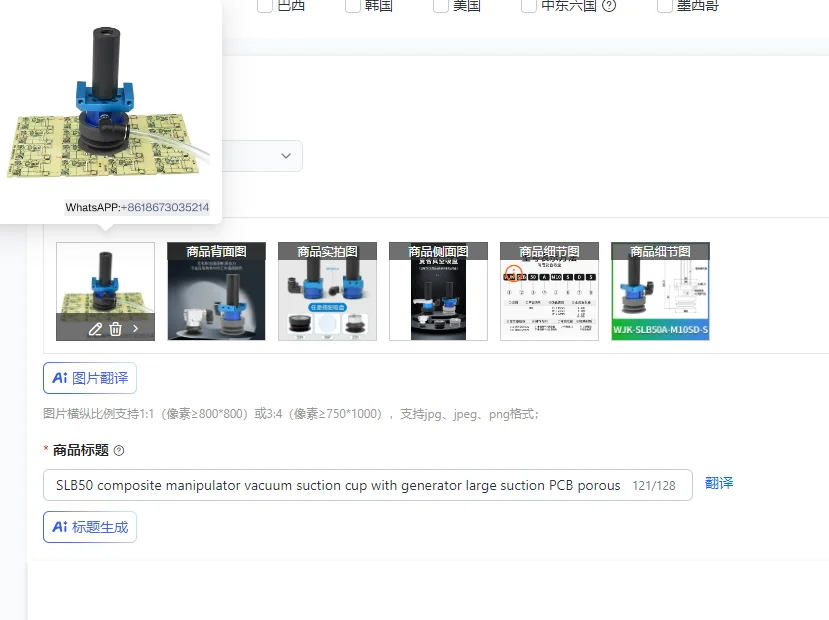The image size is (829, 620).
Task: Click the image ratio hint text 图片横纵比例支持1:1
Action: (x=291, y=414)
